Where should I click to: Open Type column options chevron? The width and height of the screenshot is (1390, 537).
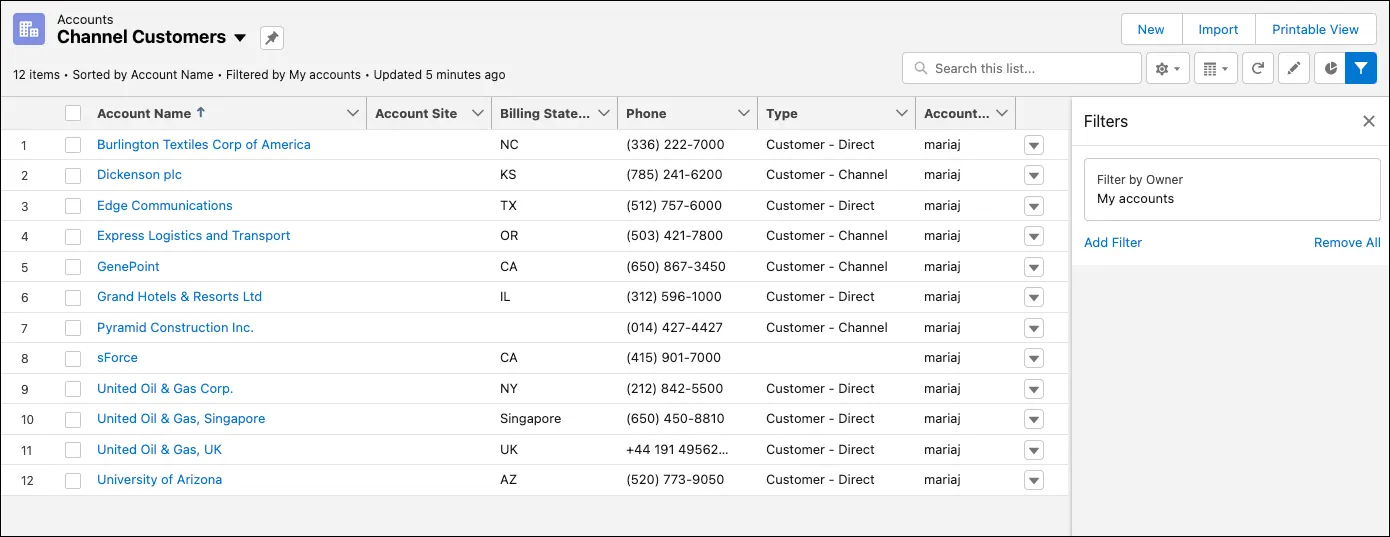tap(901, 113)
